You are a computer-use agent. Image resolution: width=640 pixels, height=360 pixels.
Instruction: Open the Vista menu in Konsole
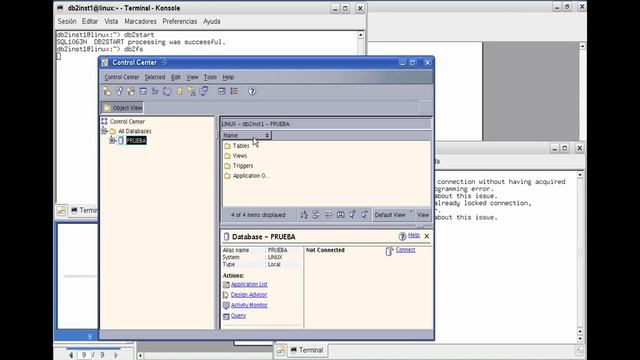coord(111,21)
